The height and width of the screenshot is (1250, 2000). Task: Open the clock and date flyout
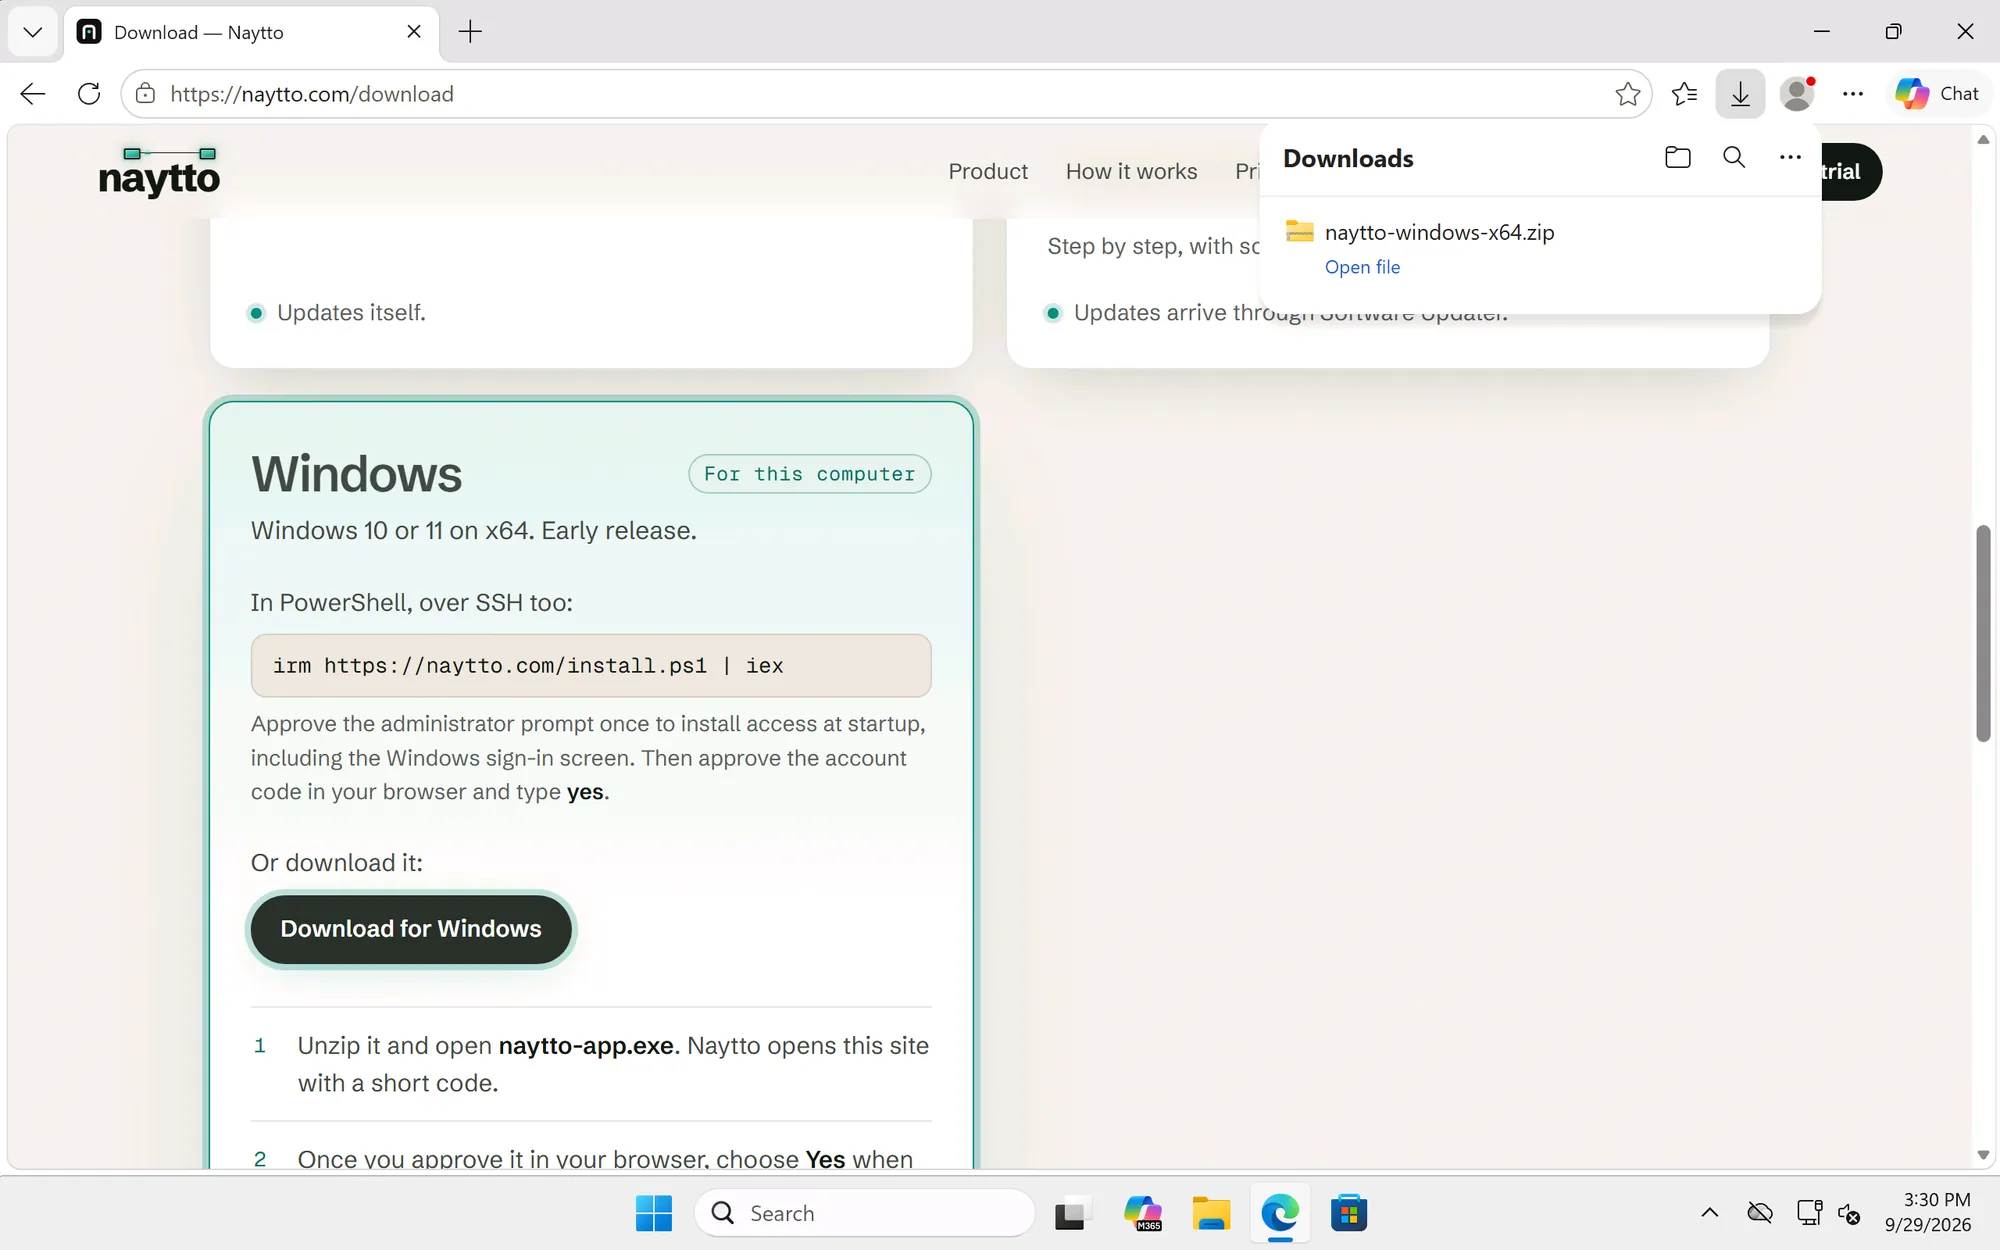click(x=1927, y=1212)
